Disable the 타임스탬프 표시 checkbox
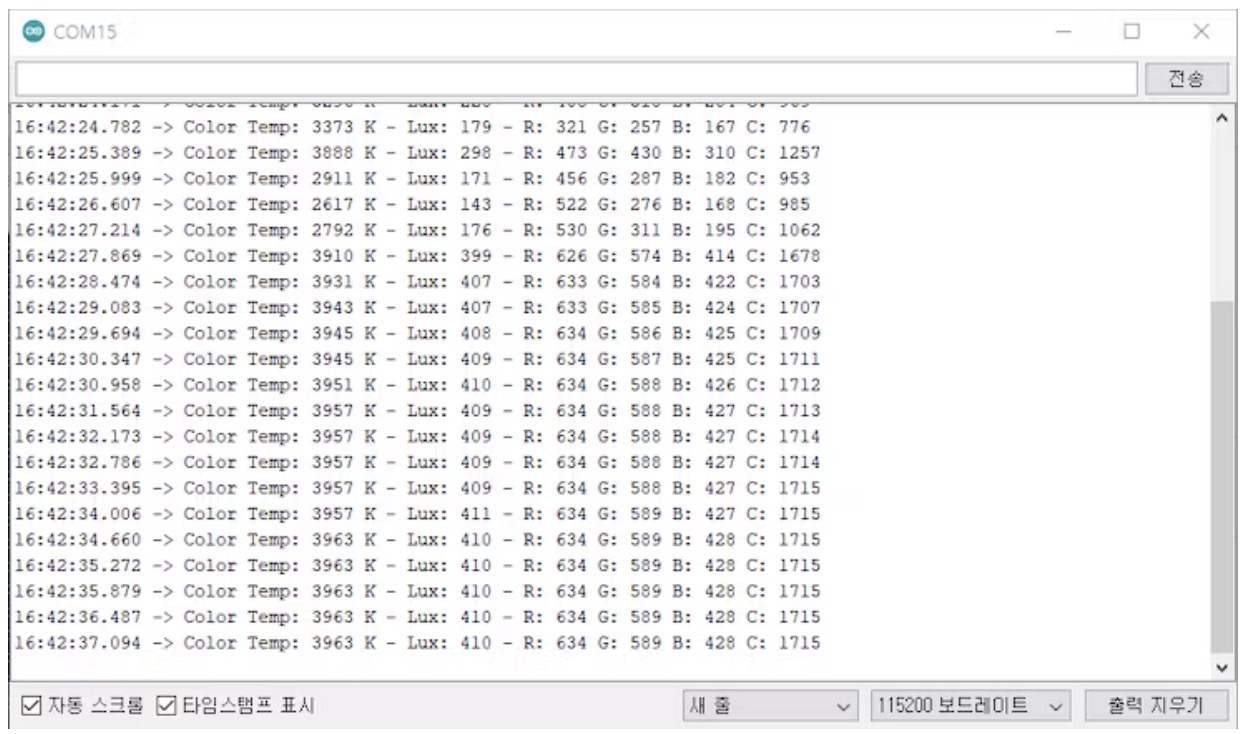Viewport: 1242px width, 734px height. pyautogui.click(x=165, y=706)
